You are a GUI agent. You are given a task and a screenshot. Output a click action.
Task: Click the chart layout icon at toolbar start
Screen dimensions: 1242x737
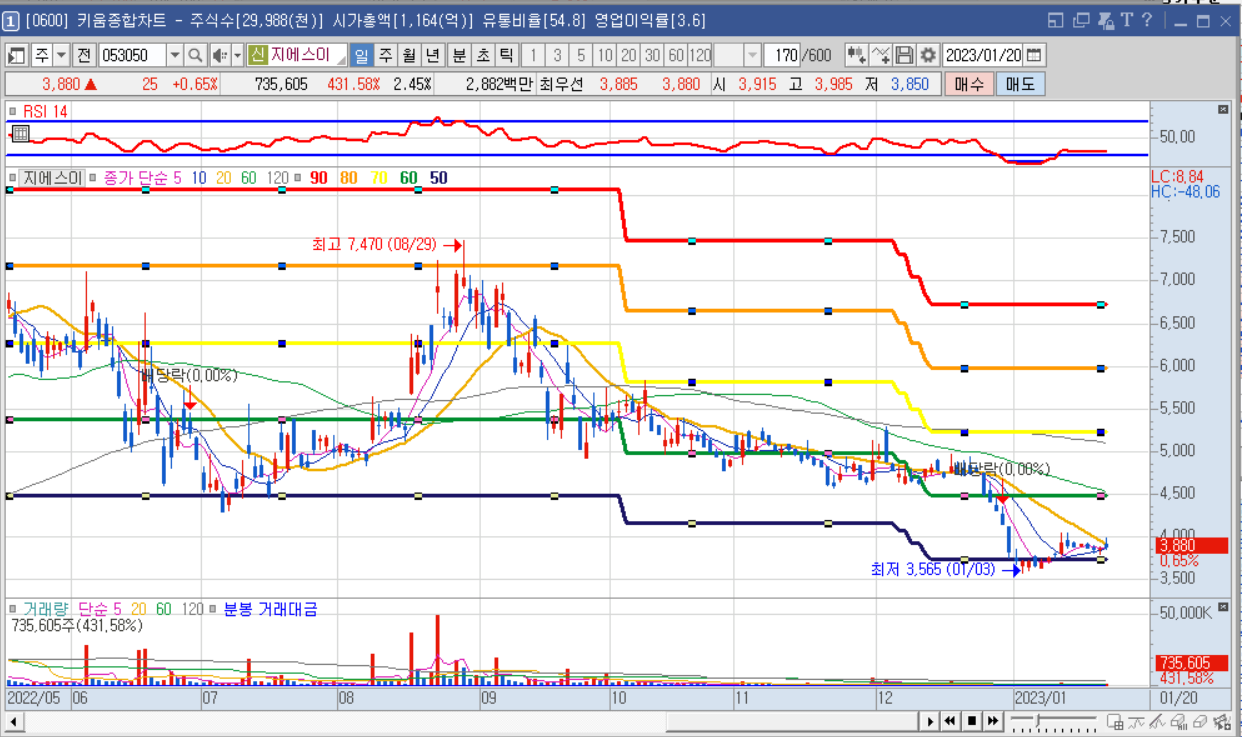[17, 55]
